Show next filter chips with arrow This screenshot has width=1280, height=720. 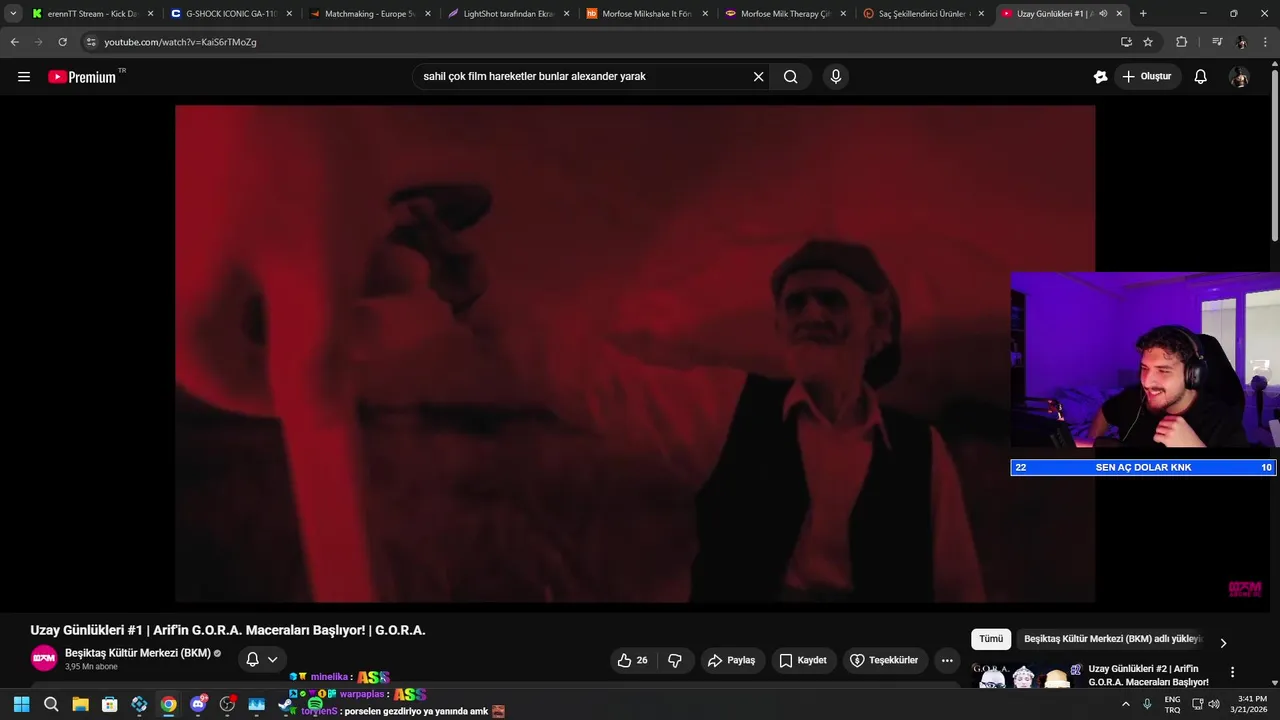(x=1222, y=643)
